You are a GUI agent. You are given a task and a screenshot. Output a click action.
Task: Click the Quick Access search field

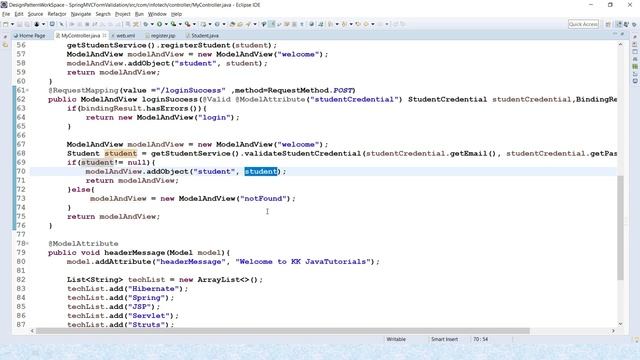pyautogui.click(x=583, y=24)
